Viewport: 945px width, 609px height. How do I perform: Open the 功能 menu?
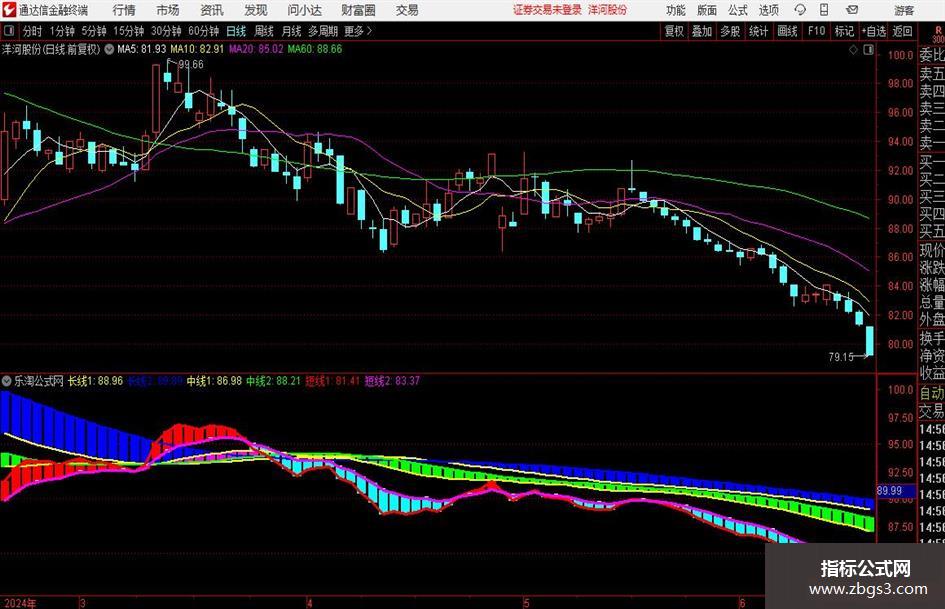click(676, 10)
